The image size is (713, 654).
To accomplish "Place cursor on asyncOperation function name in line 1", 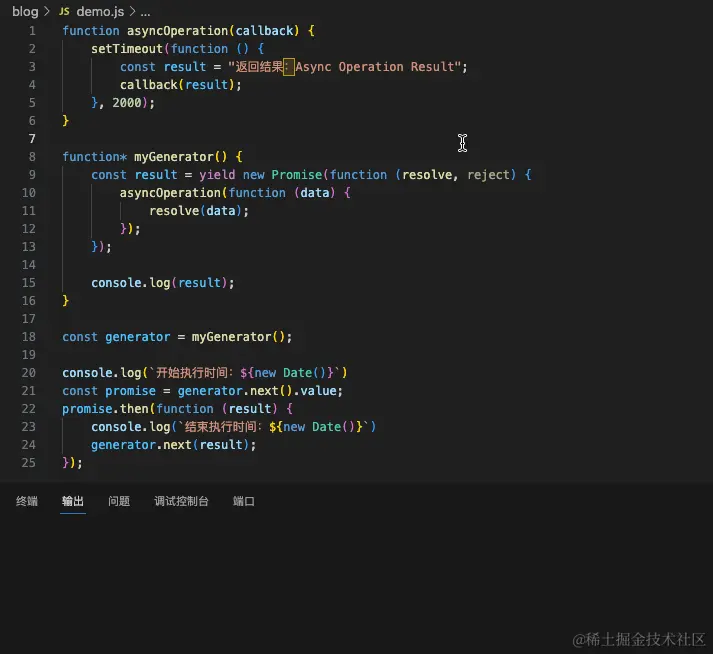I will point(177,31).
